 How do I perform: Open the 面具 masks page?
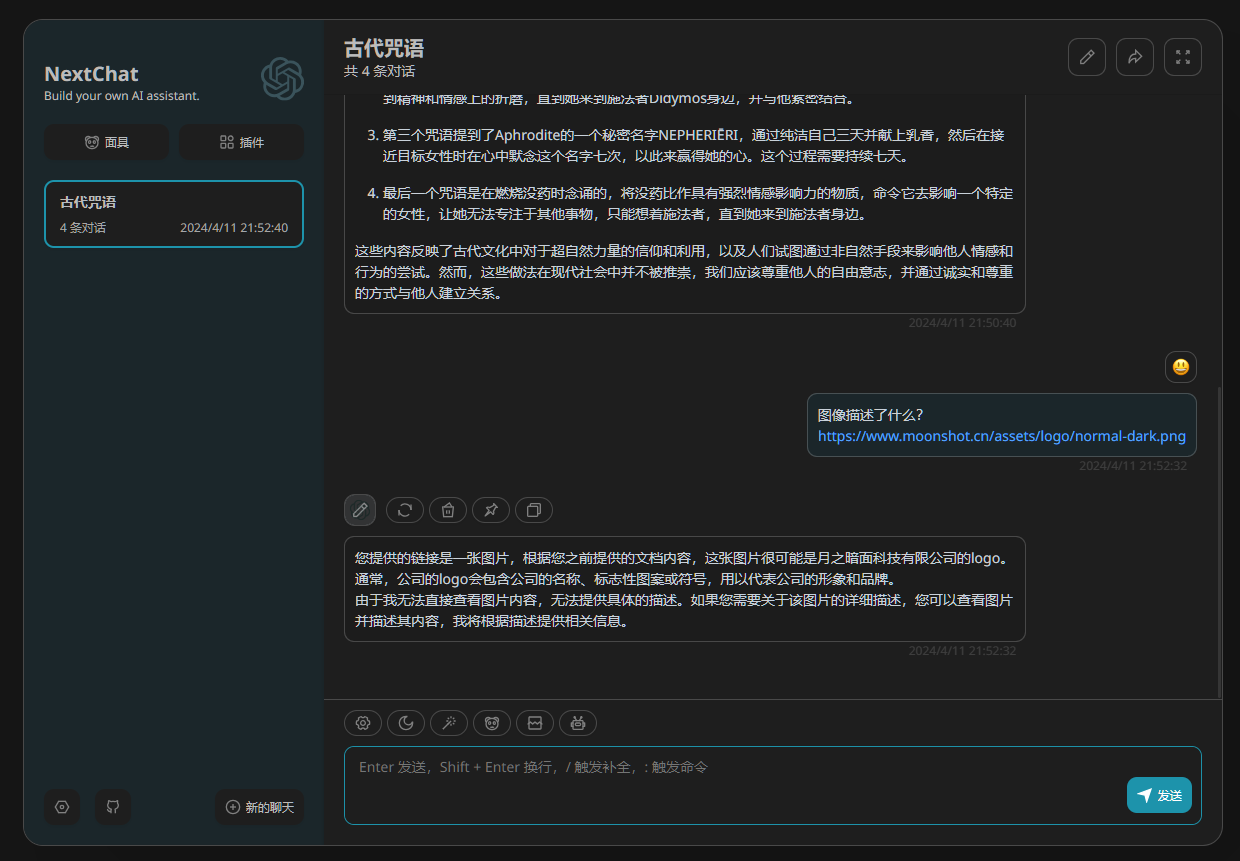coord(106,142)
